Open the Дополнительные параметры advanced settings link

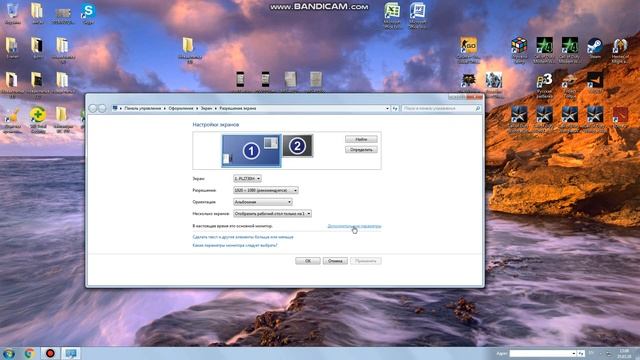(x=354, y=226)
